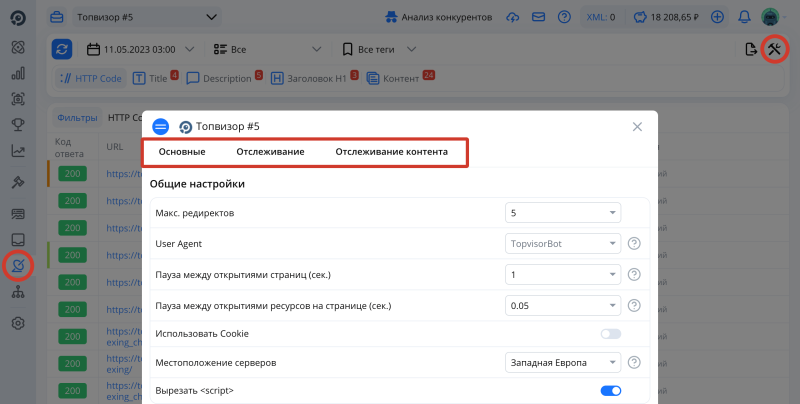Select the Контент tab
This screenshot has width=800, height=404.
pyautogui.click(x=401, y=79)
